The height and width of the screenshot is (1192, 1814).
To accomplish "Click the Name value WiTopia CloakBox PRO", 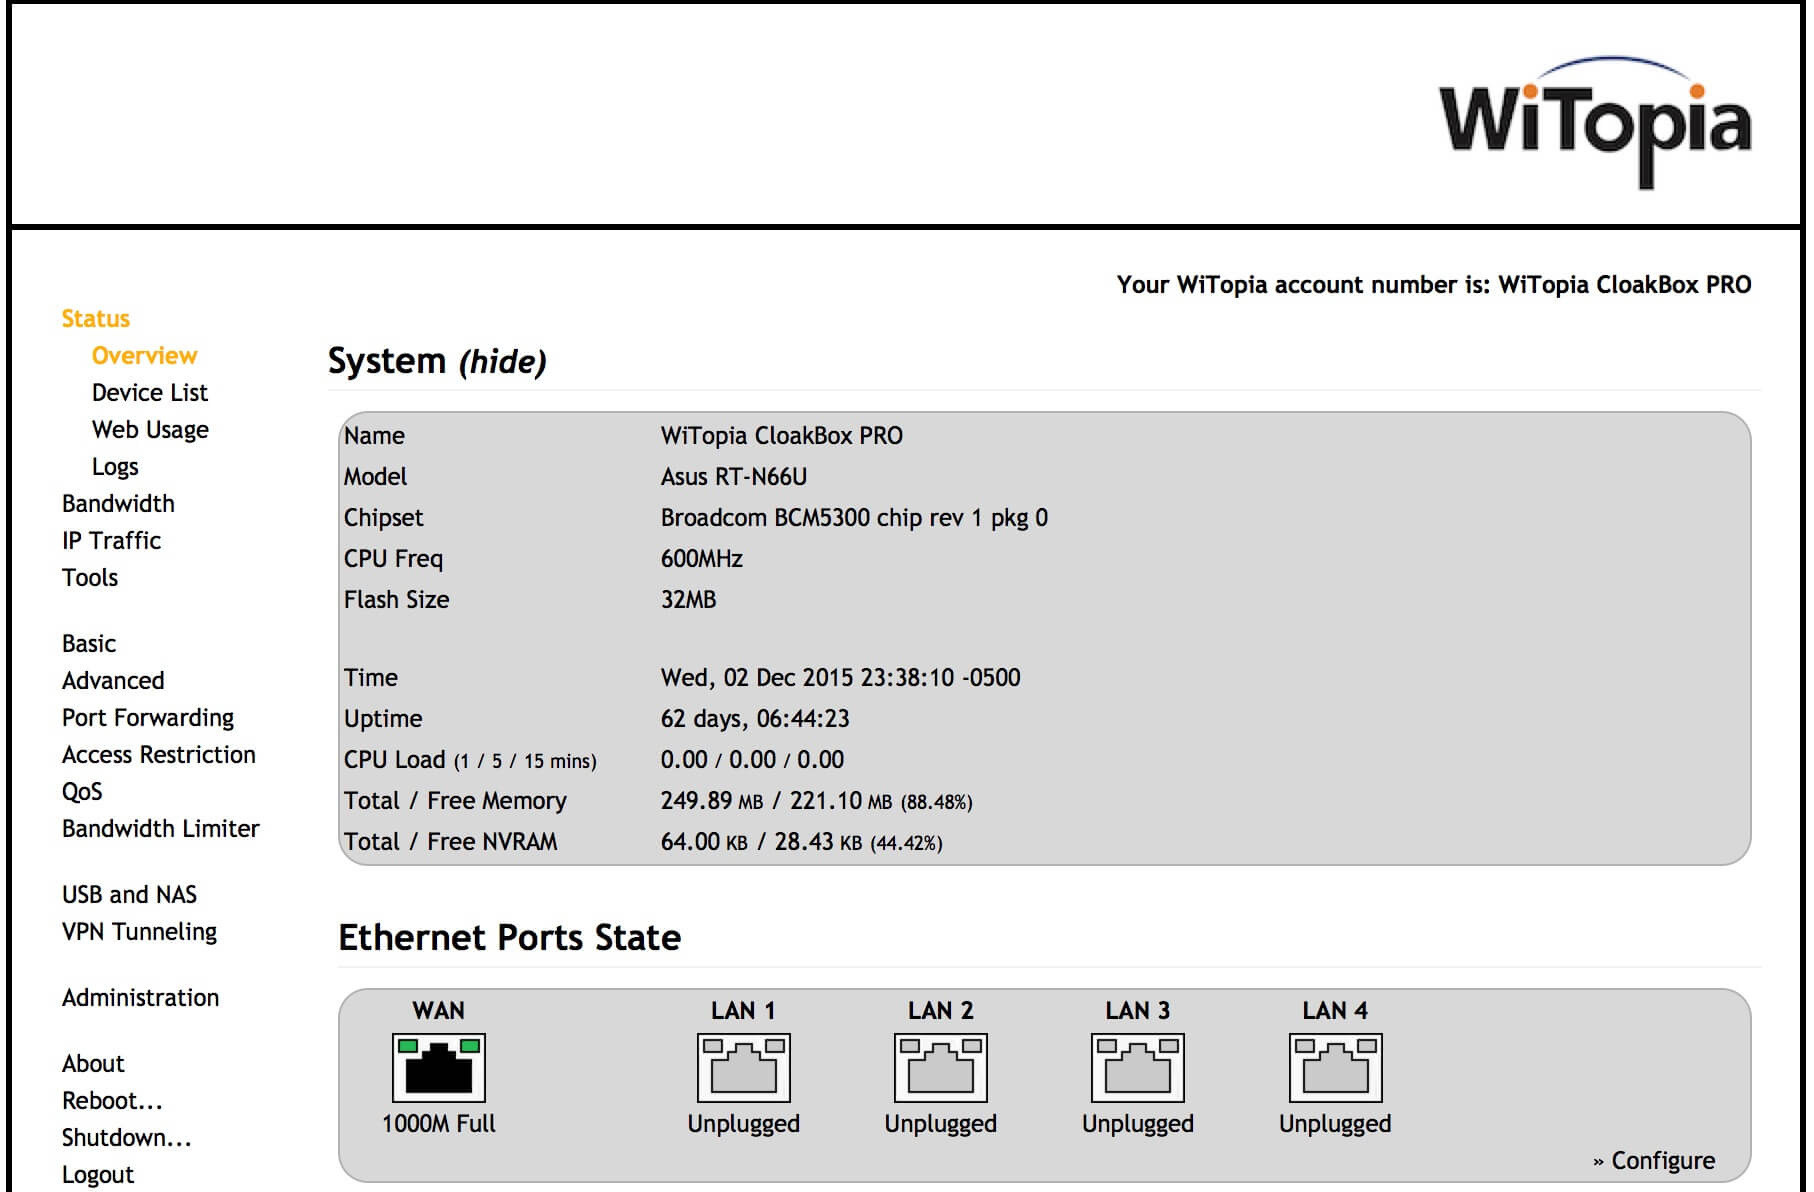I will 781,436.
